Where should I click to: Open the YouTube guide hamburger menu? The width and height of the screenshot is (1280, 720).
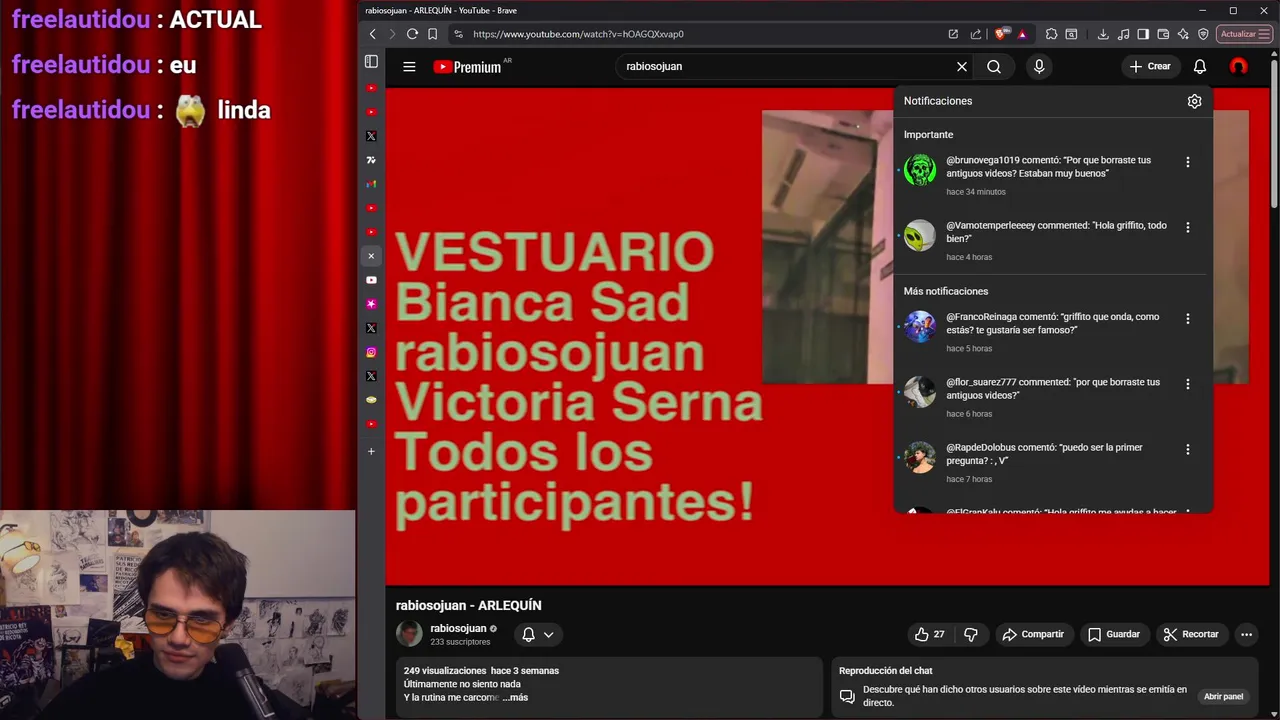409,67
